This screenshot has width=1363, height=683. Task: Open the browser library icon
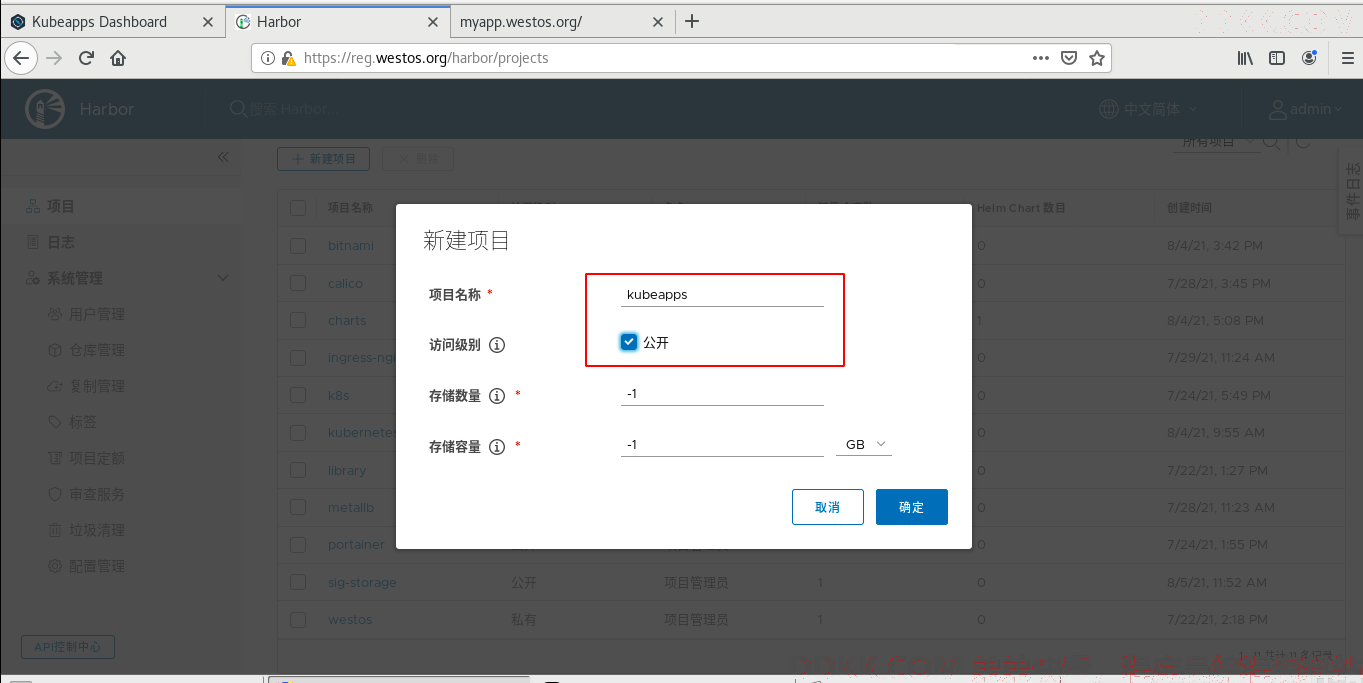(1245, 58)
